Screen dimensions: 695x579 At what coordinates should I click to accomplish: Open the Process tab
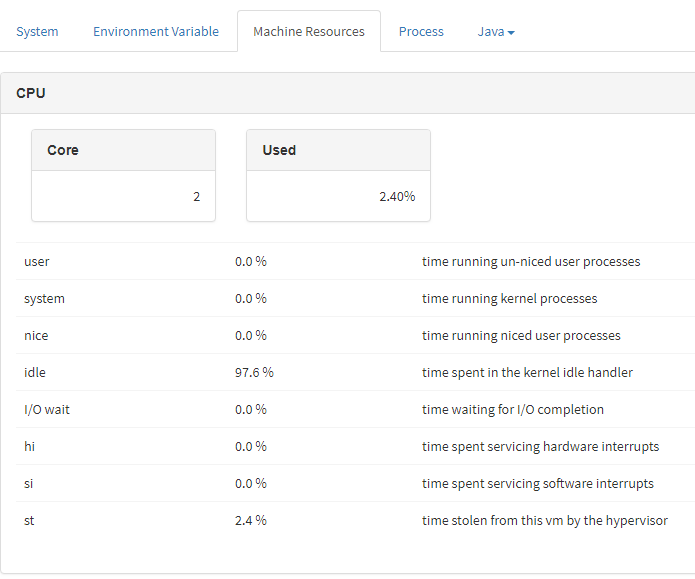tap(421, 31)
